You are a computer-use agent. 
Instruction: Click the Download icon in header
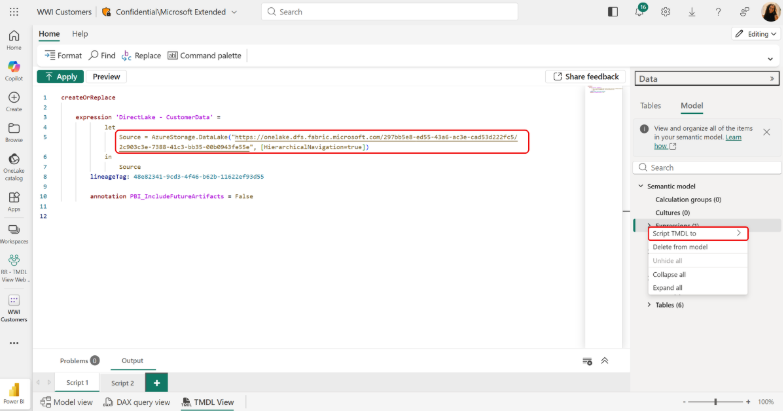[692, 12]
